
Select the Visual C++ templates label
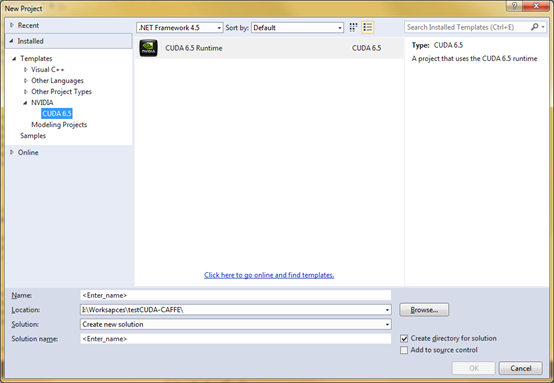48,70
